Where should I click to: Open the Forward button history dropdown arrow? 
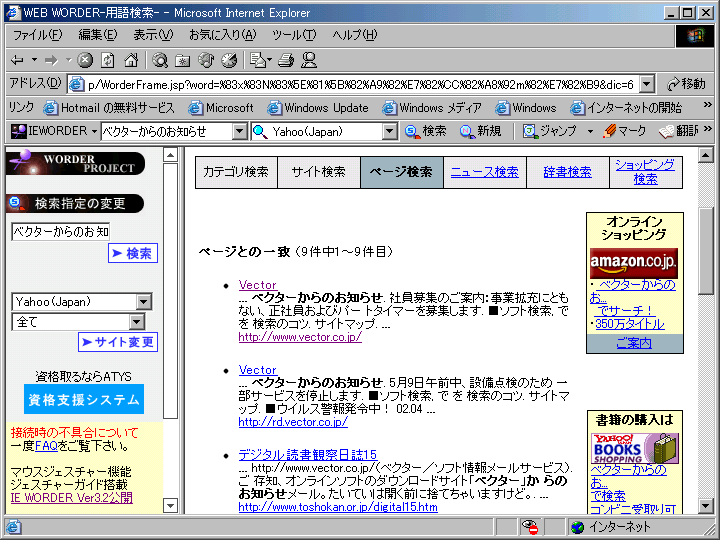(68, 60)
